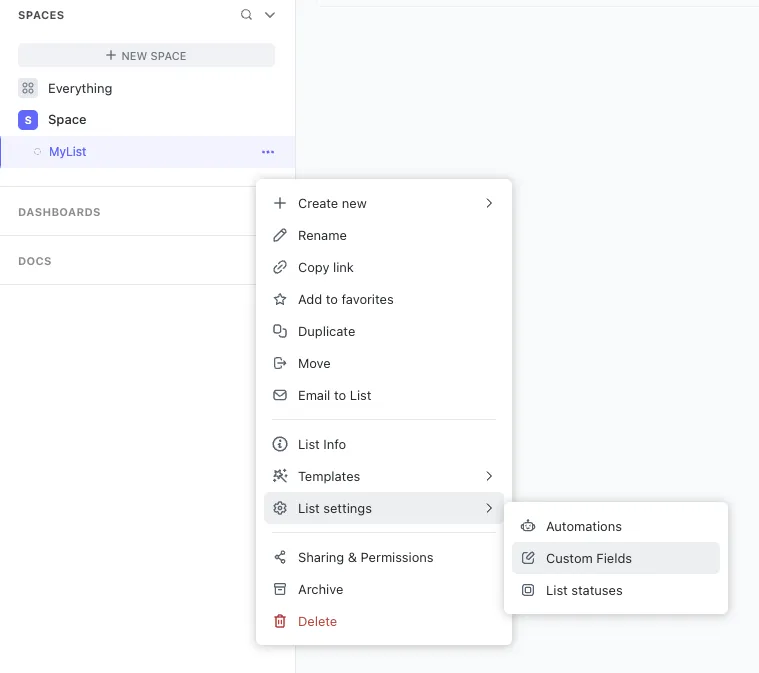Choose List statuses in the submenu
Viewport: 759px width, 673px height.
coord(616,590)
